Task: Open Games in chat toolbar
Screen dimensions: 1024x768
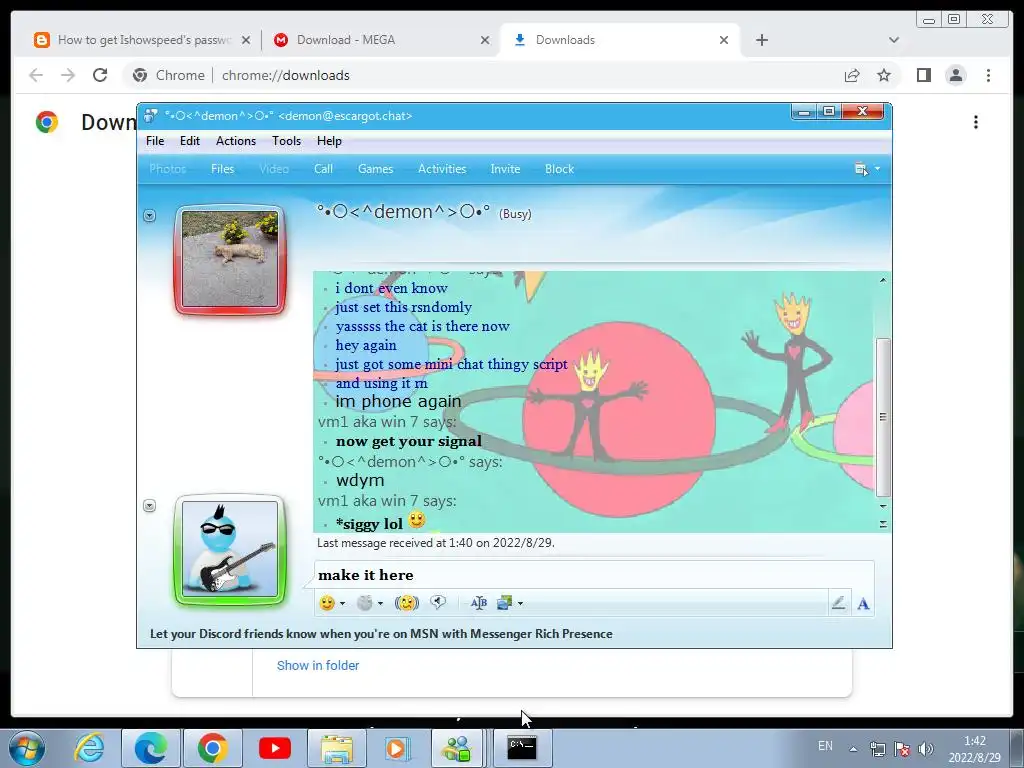Action: pyautogui.click(x=376, y=169)
